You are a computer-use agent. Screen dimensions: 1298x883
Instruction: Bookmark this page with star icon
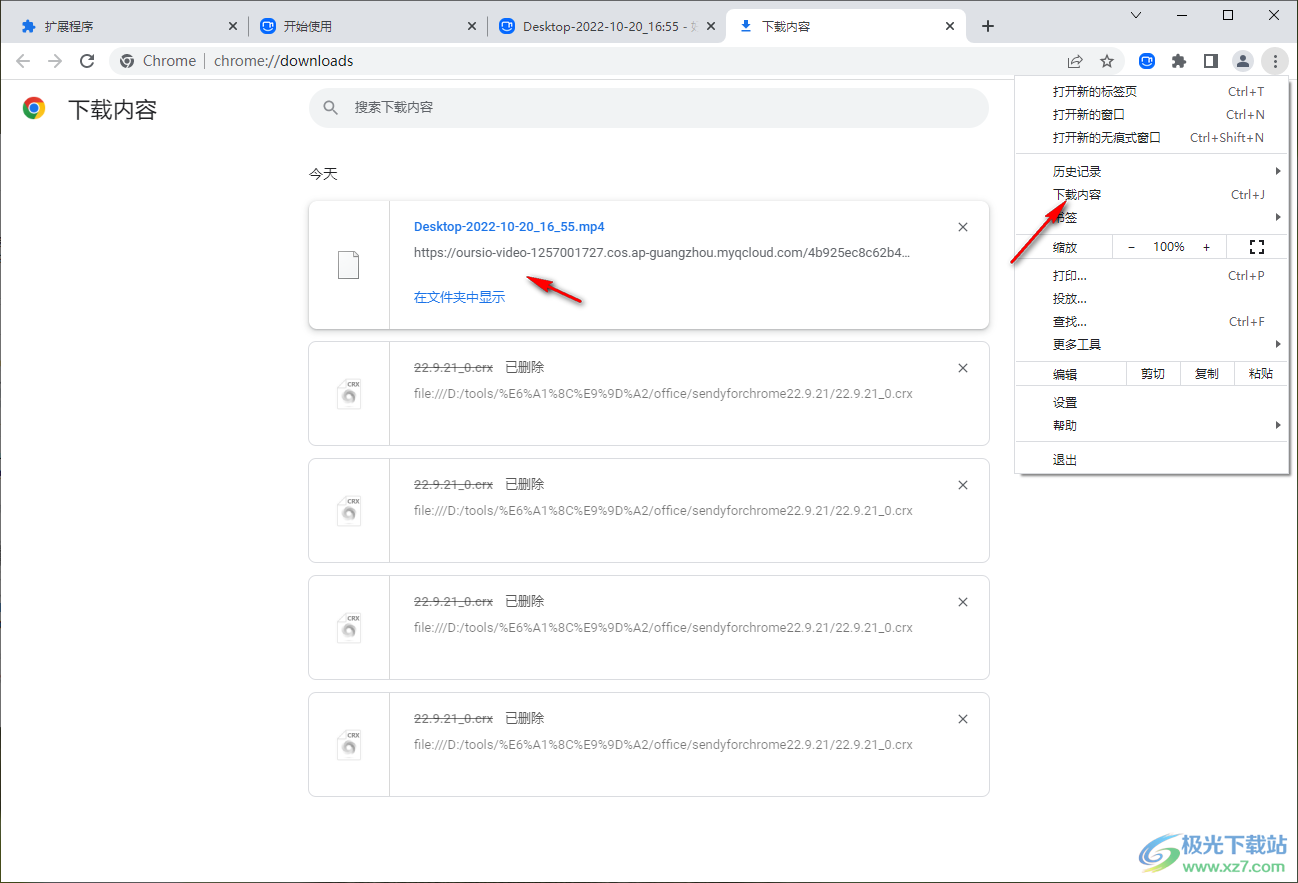(x=1107, y=61)
